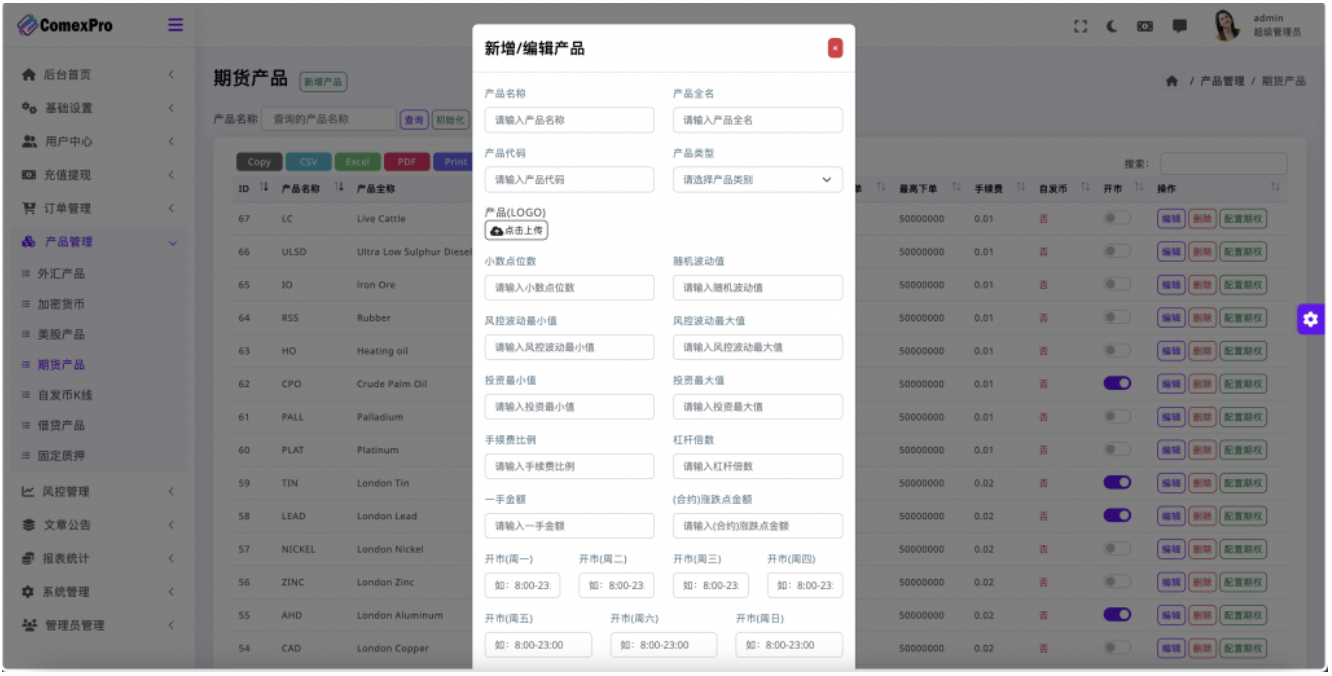Expand the 后台首页 sidebar chevron
The width and height of the screenshot is (1332, 676).
coord(171,75)
